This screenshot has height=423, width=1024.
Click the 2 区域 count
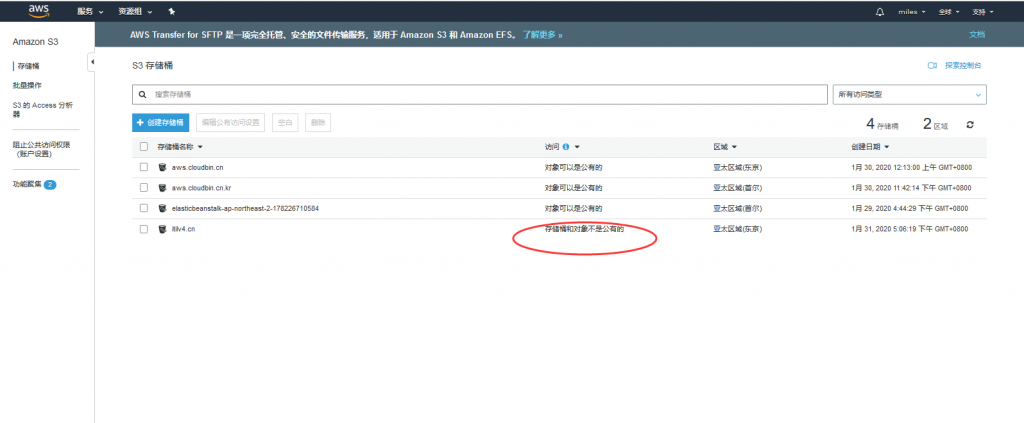[x=935, y=124]
